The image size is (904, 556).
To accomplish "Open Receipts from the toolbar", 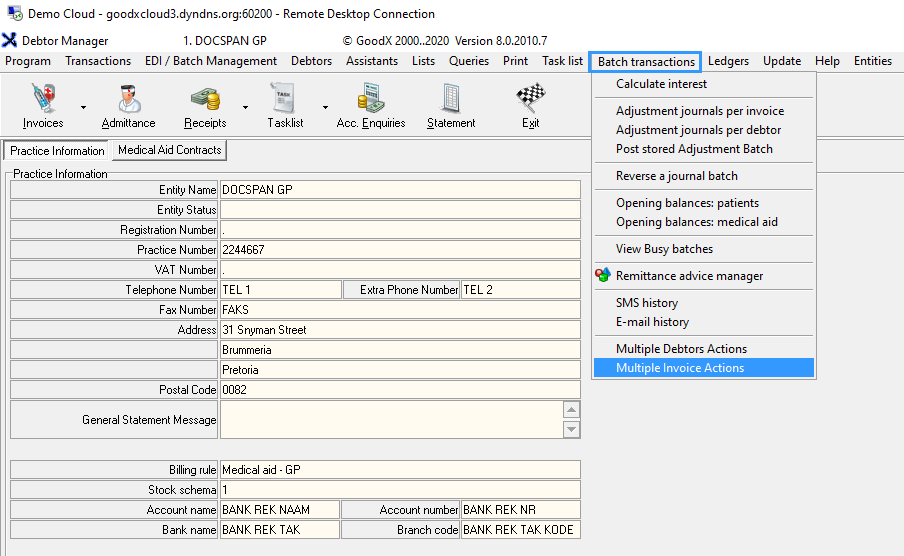I will pyautogui.click(x=205, y=105).
